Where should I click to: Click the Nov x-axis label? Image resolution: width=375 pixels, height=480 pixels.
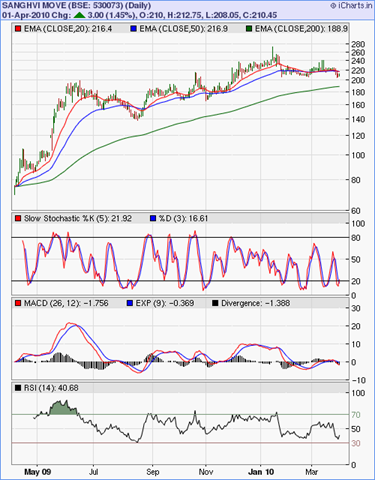tap(206, 472)
